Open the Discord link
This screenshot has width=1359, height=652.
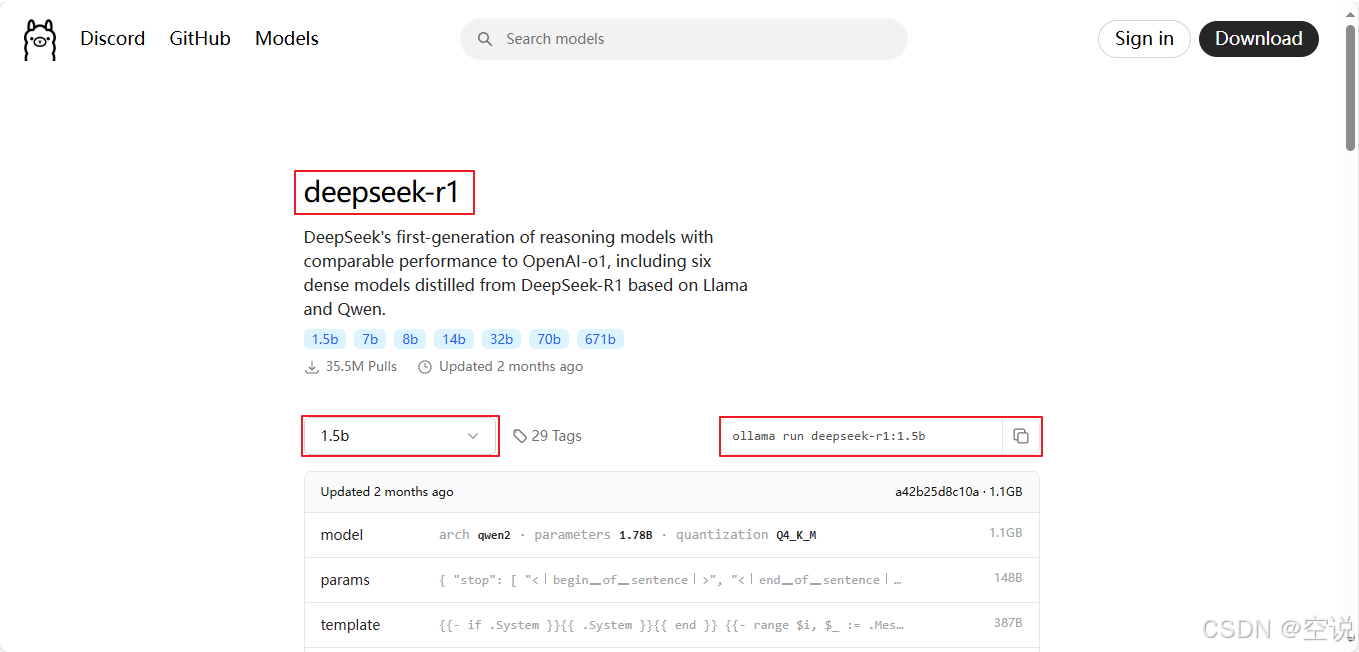click(x=112, y=39)
